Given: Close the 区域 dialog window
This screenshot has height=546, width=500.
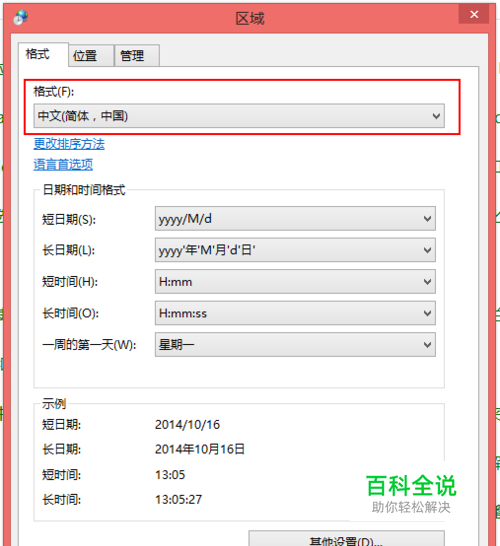Looking at the screenshot, I should [x=474, y=14].
